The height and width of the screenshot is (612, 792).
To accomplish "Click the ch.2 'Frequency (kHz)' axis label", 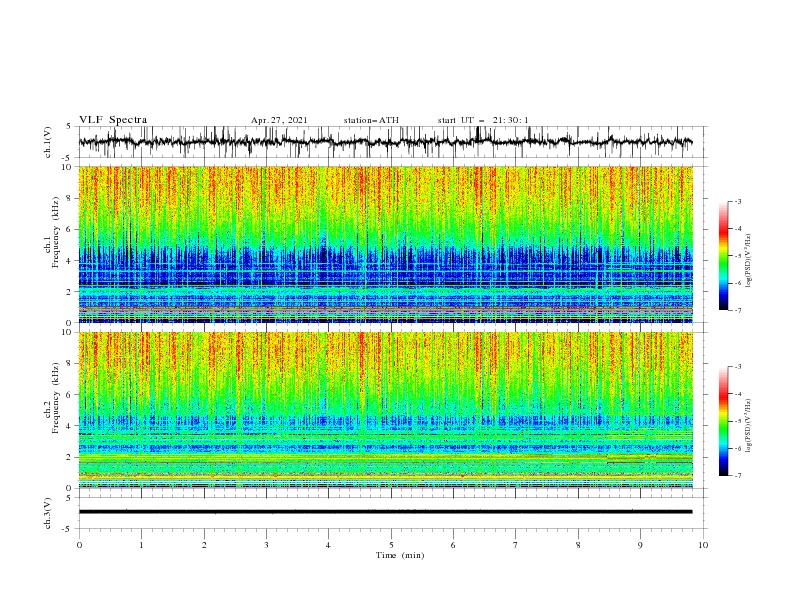I will coord(56,398).
